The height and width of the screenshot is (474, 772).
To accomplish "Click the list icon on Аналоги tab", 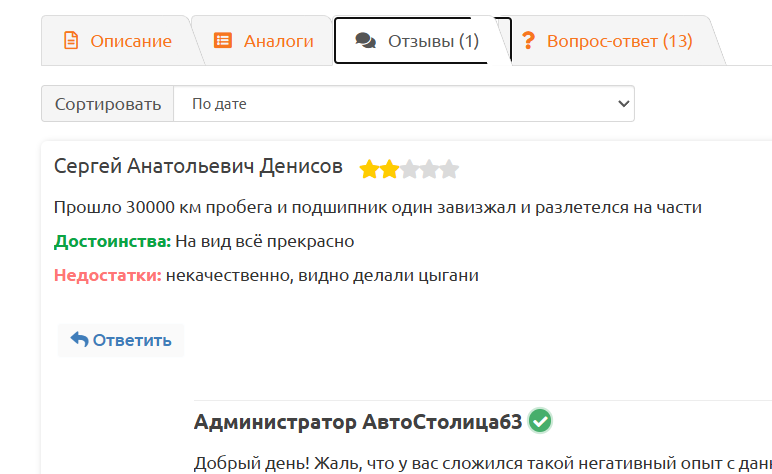I will 223,40.
